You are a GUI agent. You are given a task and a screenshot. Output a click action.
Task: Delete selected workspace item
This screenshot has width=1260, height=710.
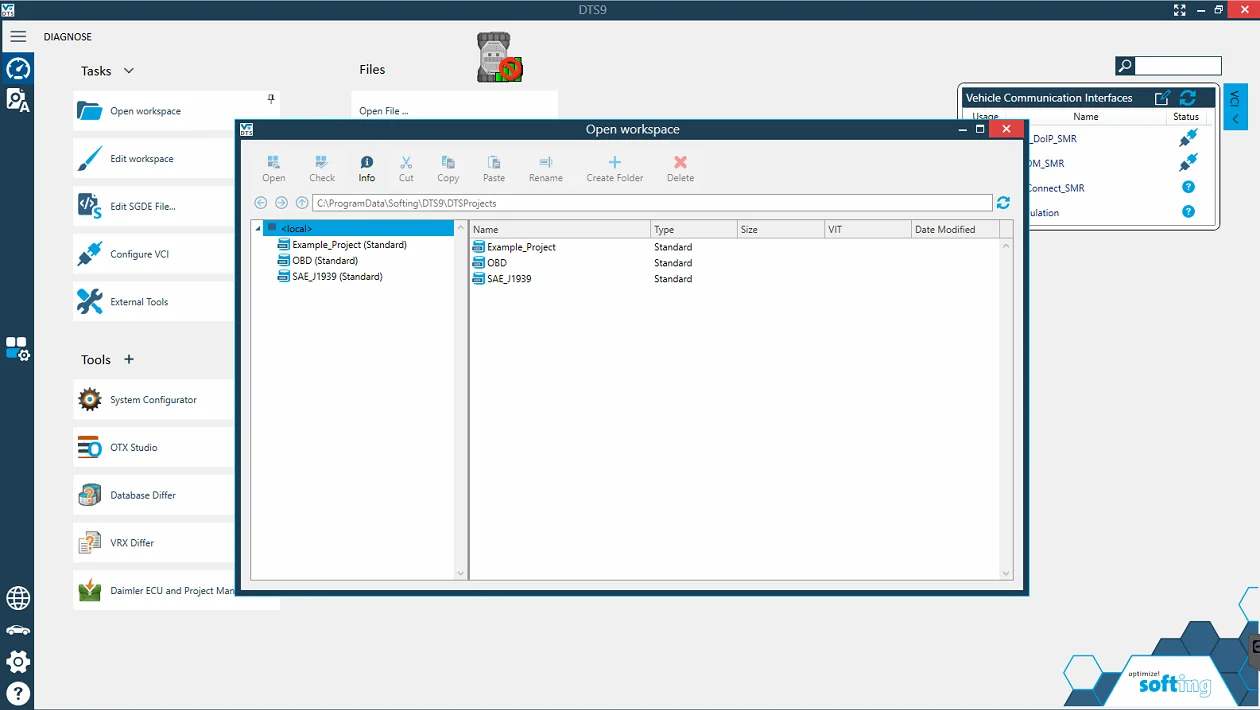point(680,168)
